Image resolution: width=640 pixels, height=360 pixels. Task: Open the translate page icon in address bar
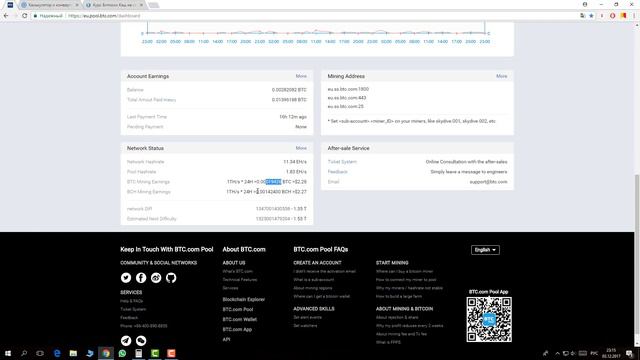point(582,16)
